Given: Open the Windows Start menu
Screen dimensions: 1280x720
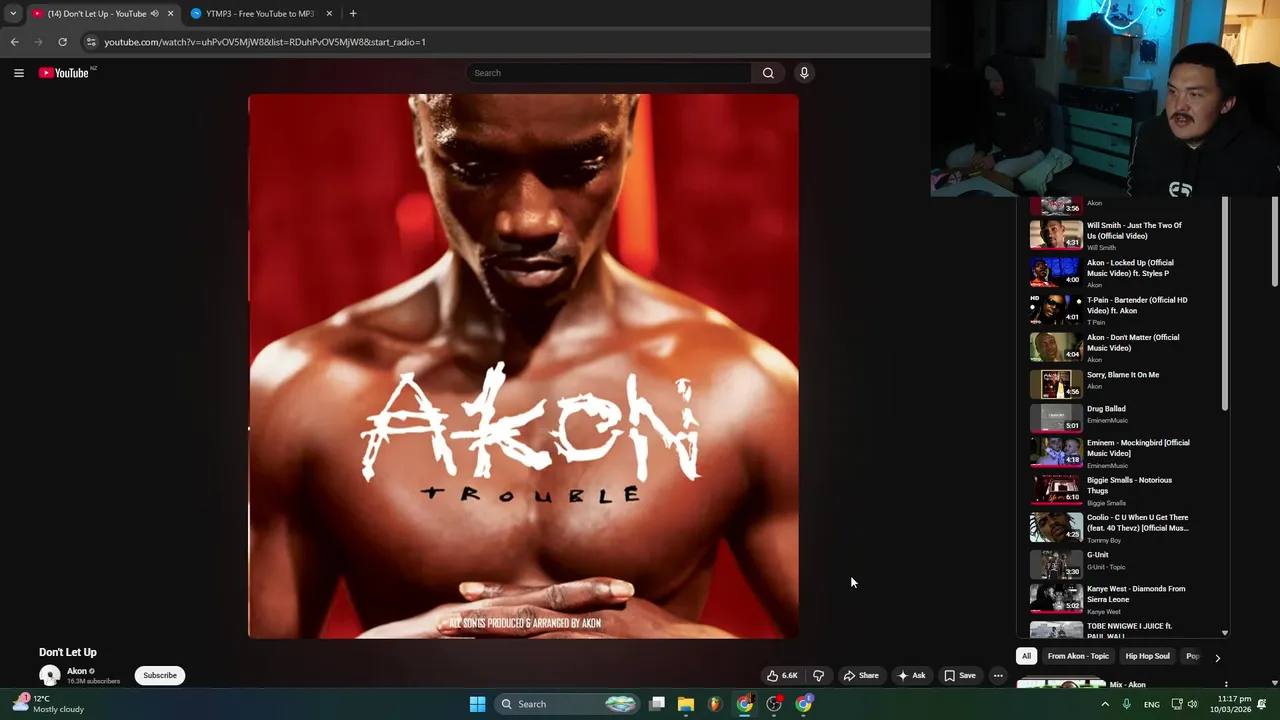Looking at the screenshot, I should [x=477, y=704].
